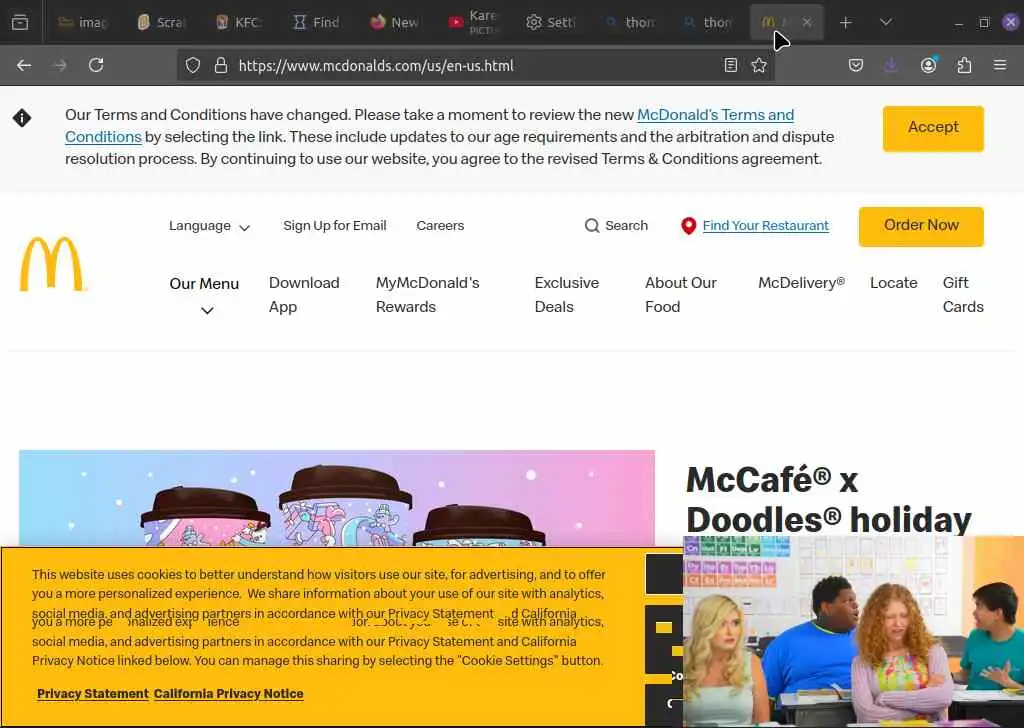Click the picture-in-picture classroom video
Viewport: 1024px width, 728px height.
[854, 631]
